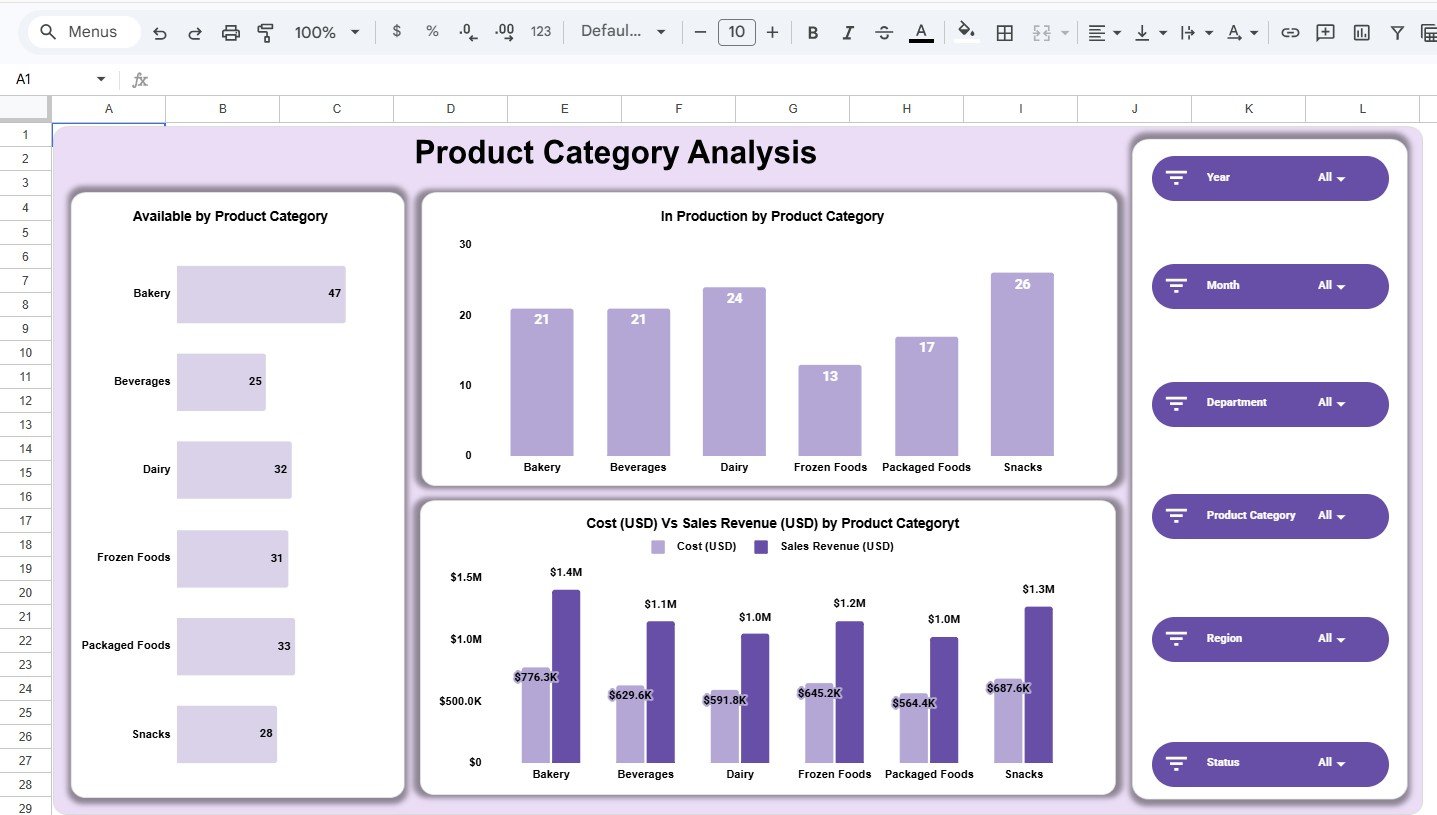This screenshot has width=1437, height=815.
Task: Increase font size with plus button
Action: point(772,32)
